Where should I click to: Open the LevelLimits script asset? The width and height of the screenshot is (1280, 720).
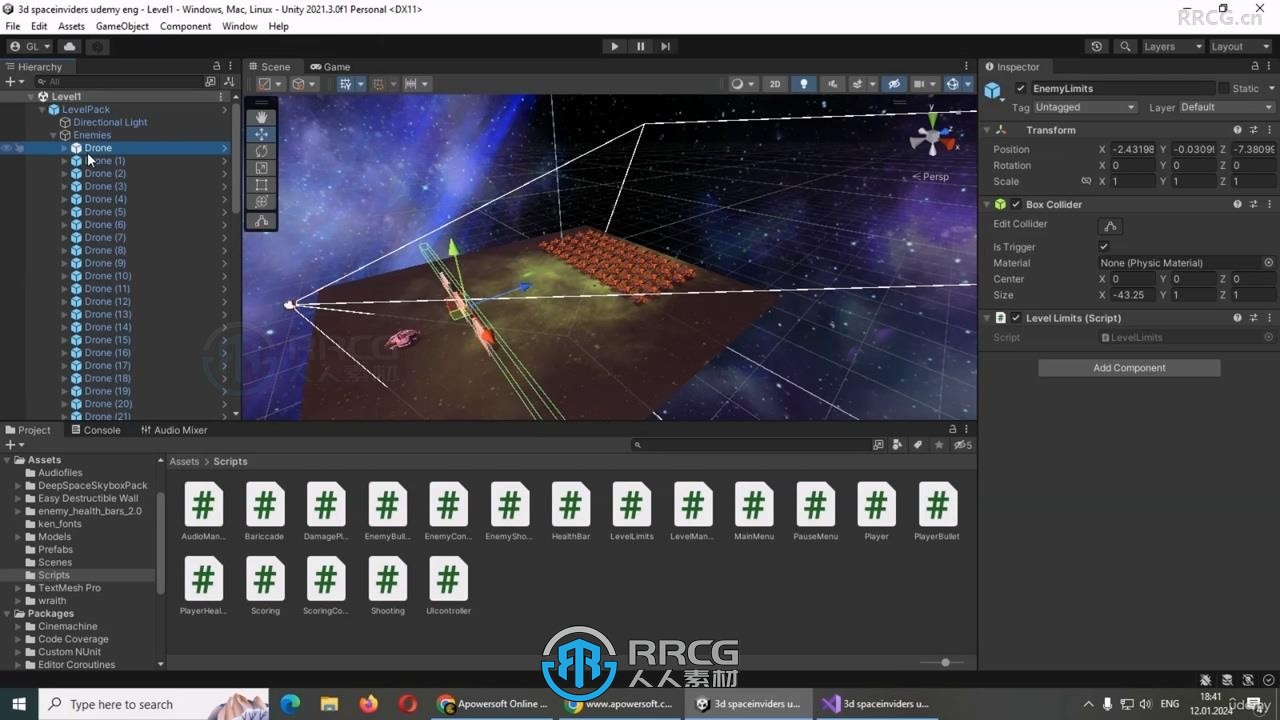(631, 512)
